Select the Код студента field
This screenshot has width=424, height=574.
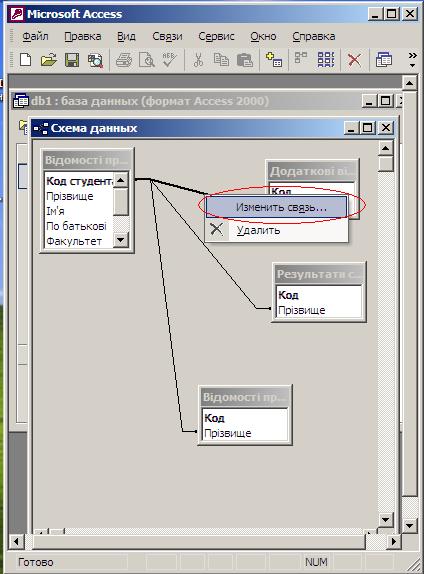pos(78,181)
